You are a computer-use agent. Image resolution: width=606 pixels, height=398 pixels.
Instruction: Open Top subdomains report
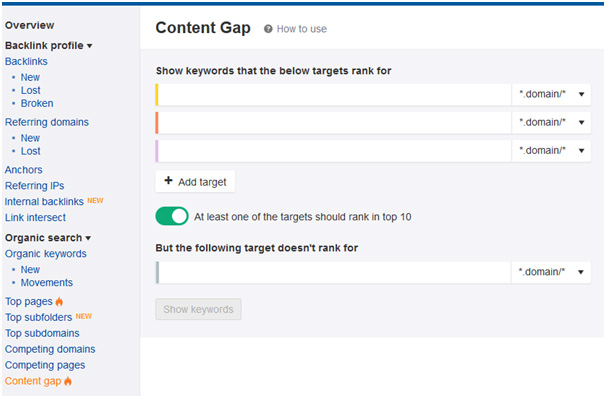(42, 333)
